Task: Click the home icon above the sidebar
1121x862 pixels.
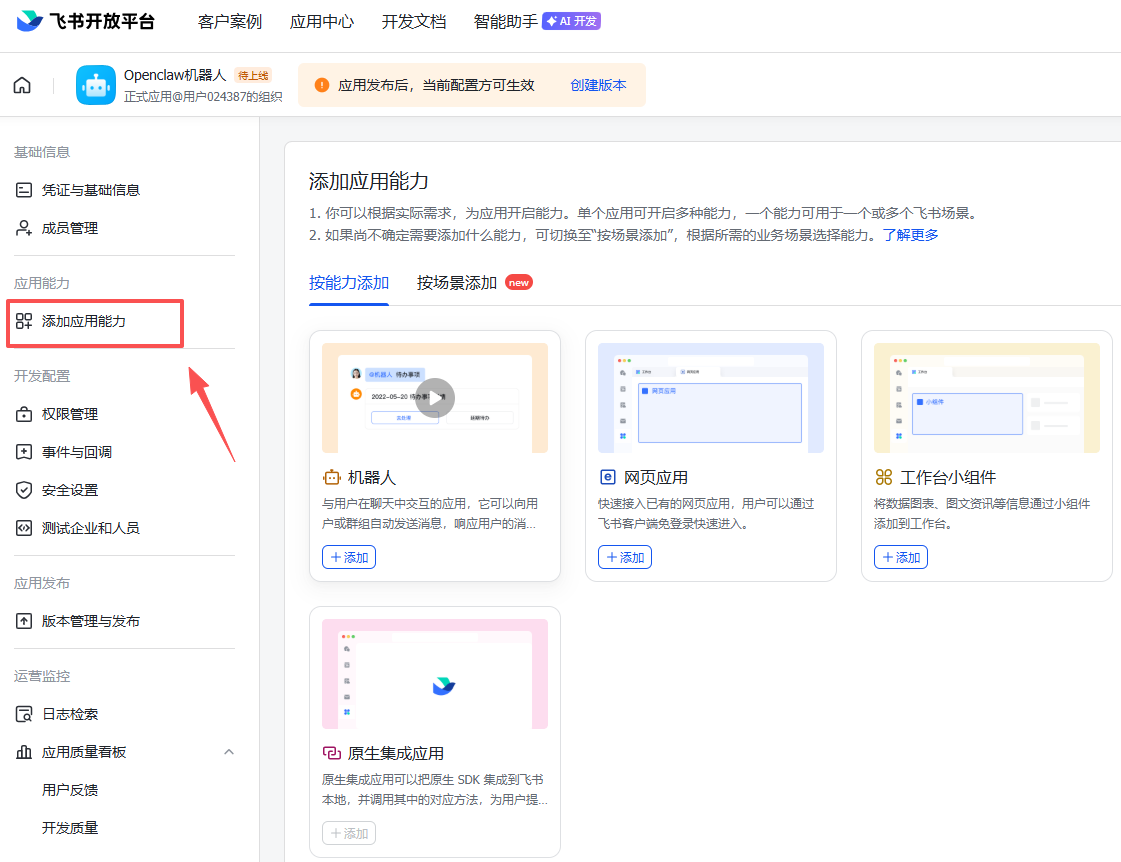Action: pyautogui.click(x=22, y=85)
